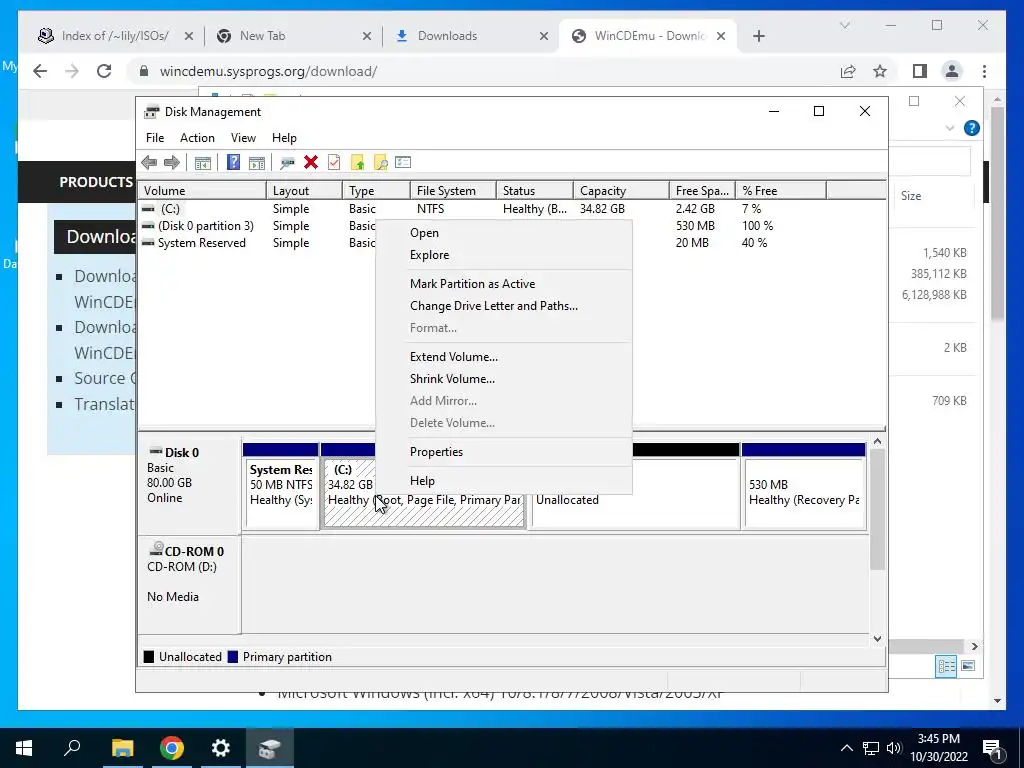Click the Show/Hide Console Tree toolbar icon
The height and width of the screenshot is (768, 1024).
tap(202, 163)
